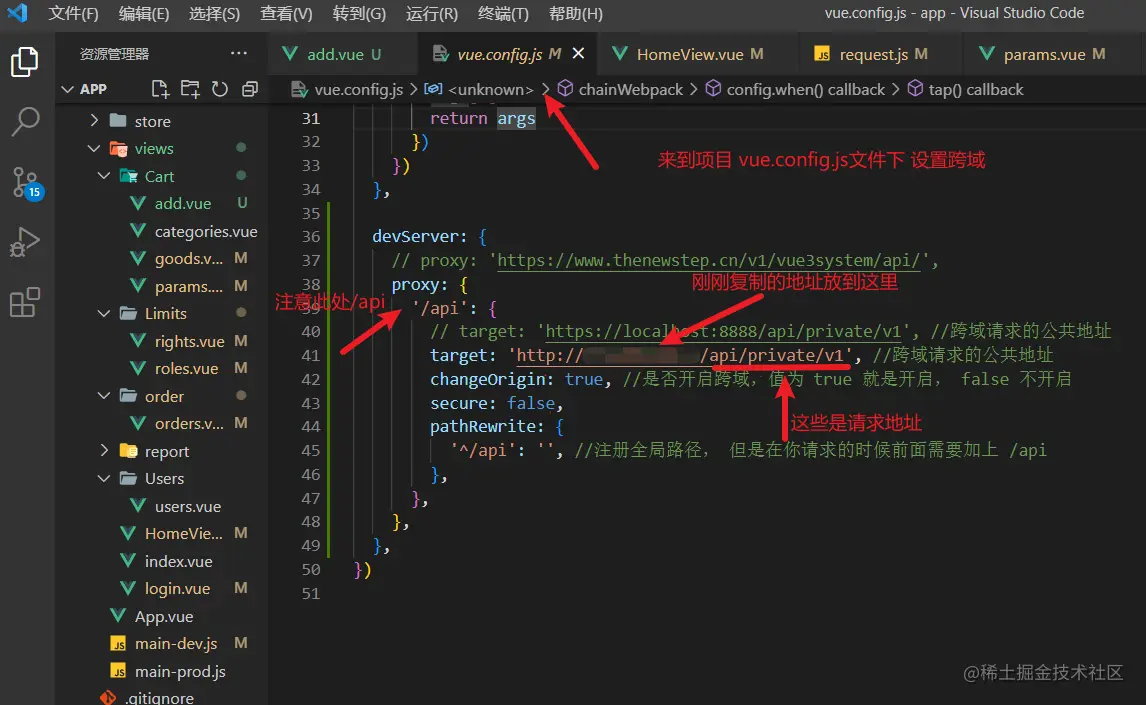Refresh the explorer file tree
Screen dimensions: 1146x705
click(220, 89)
